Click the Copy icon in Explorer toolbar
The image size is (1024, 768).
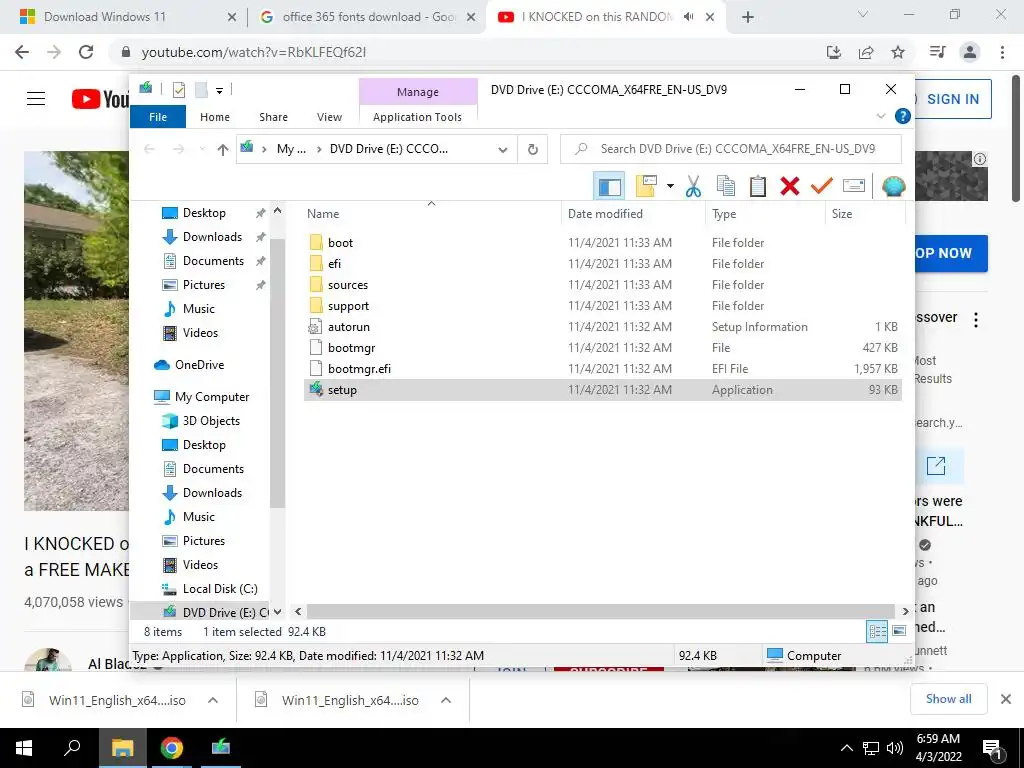[726, 187]
